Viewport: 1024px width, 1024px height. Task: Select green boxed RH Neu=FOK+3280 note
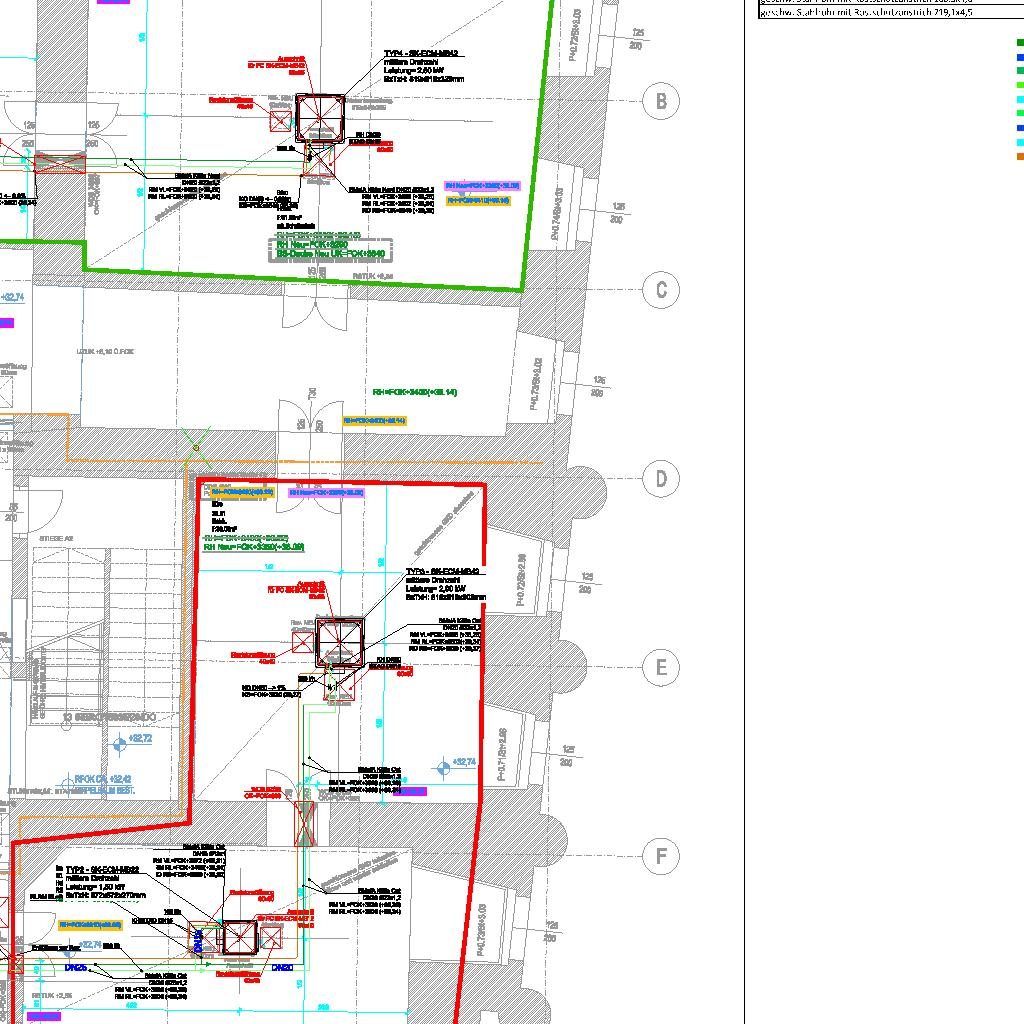click(x=312, y=243)
